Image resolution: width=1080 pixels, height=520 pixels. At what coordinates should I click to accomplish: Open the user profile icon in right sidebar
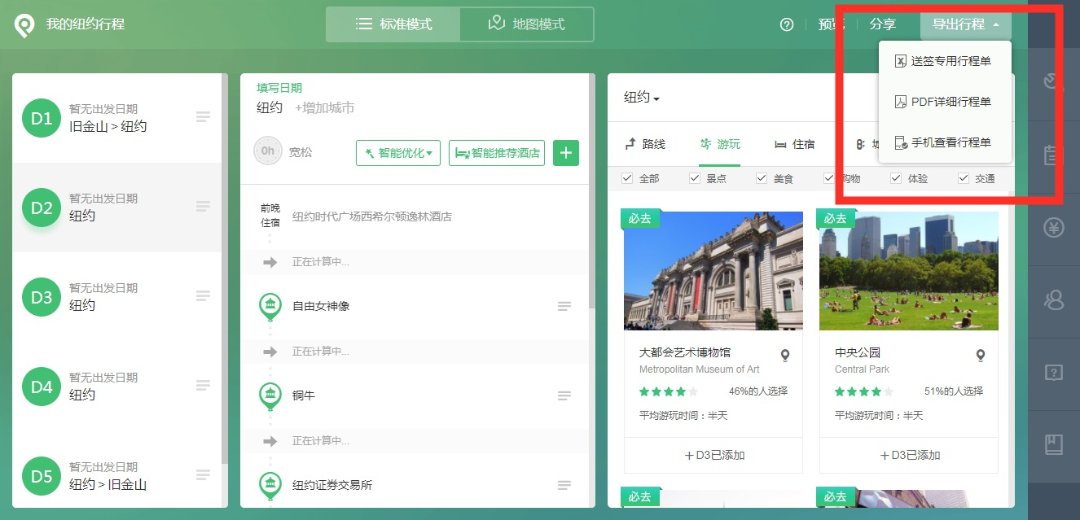coord(1053,299)
